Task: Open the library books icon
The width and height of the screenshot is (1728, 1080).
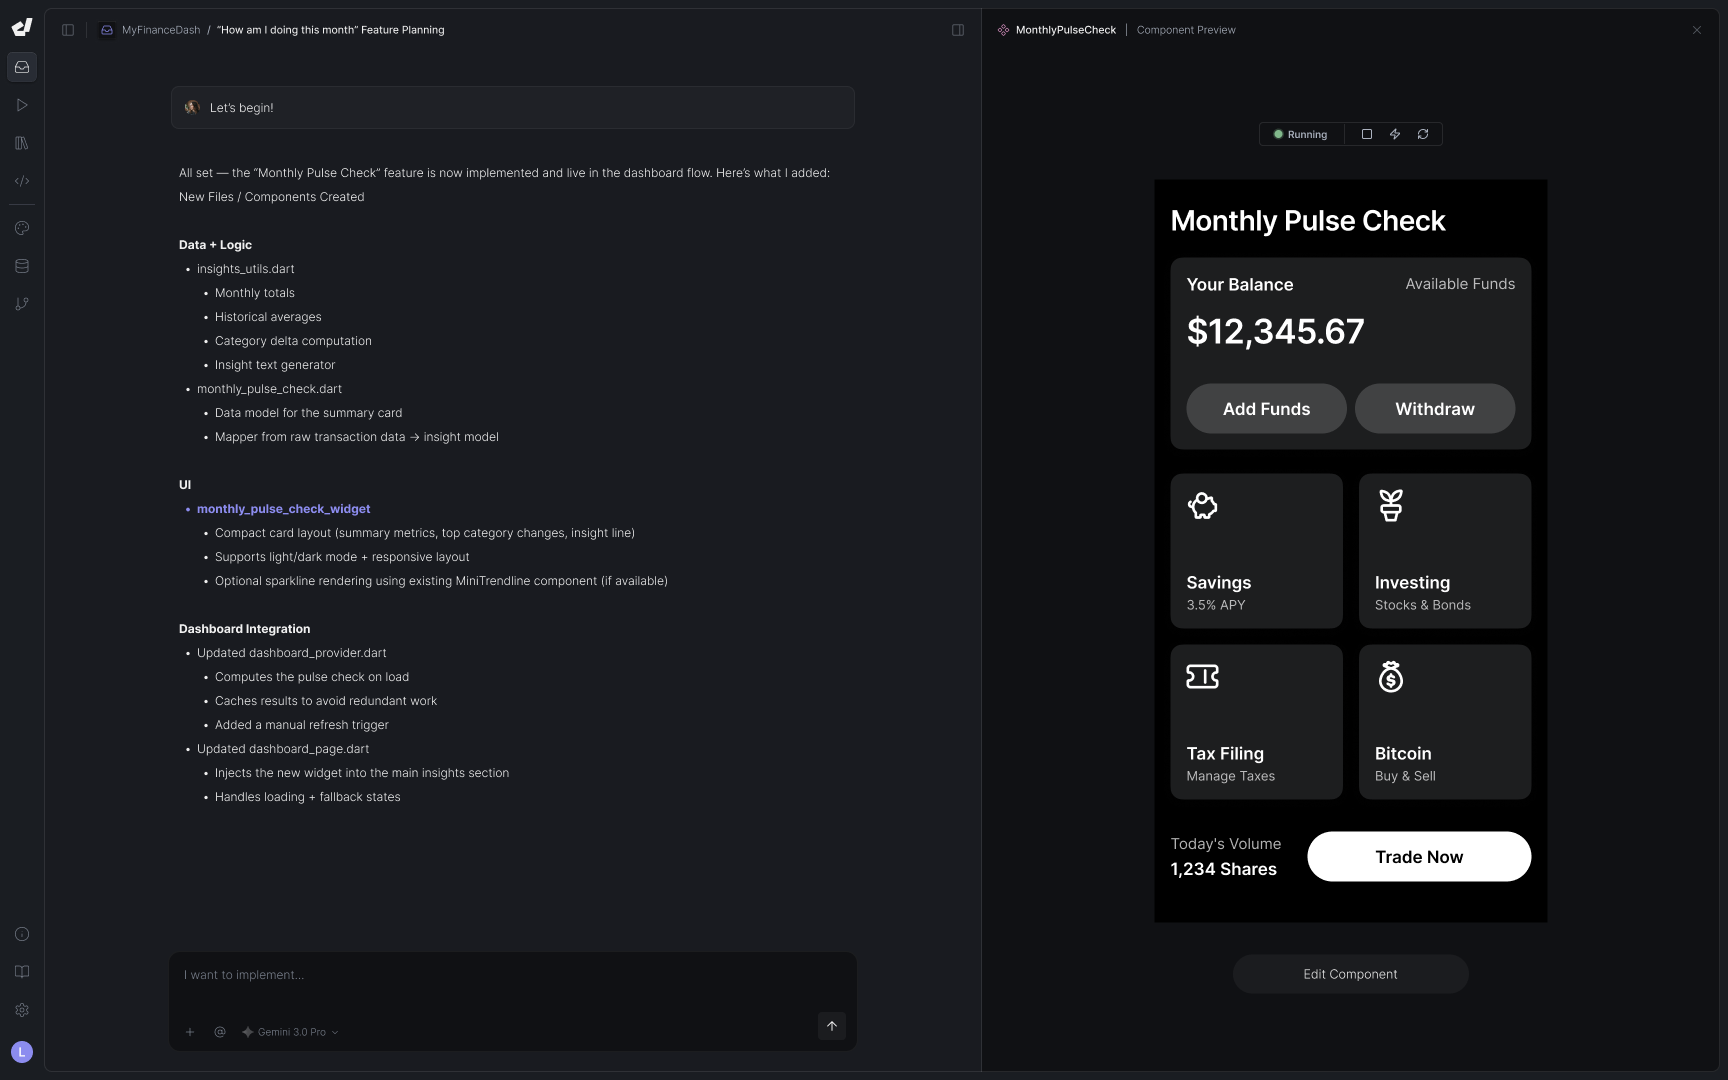Action: [x=22, y=143]
